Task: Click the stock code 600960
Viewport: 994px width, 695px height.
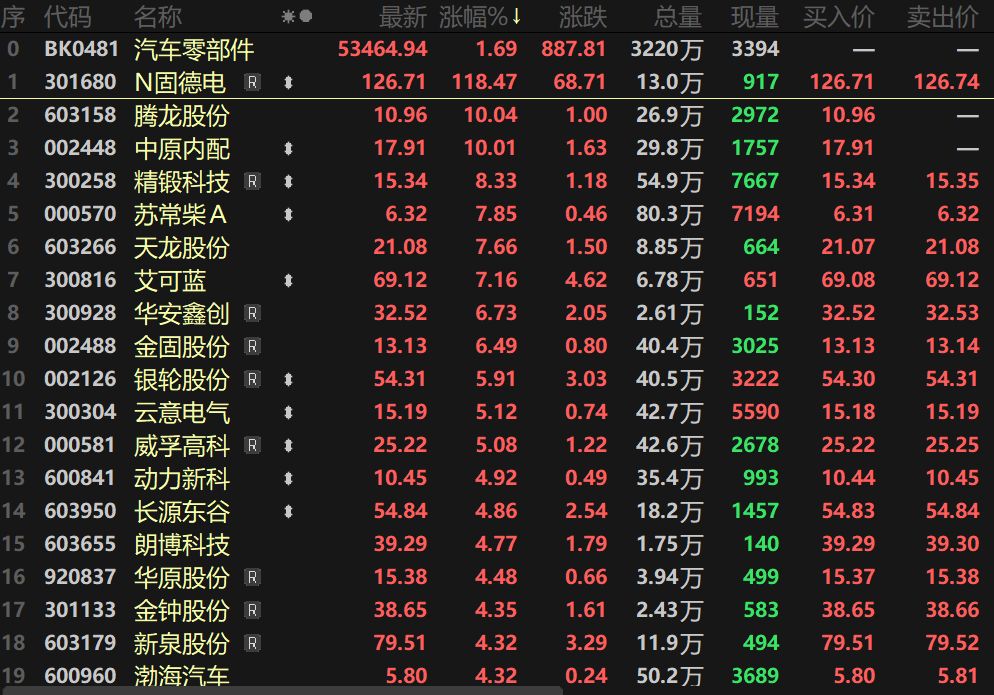Action: [x=81, y=675]
